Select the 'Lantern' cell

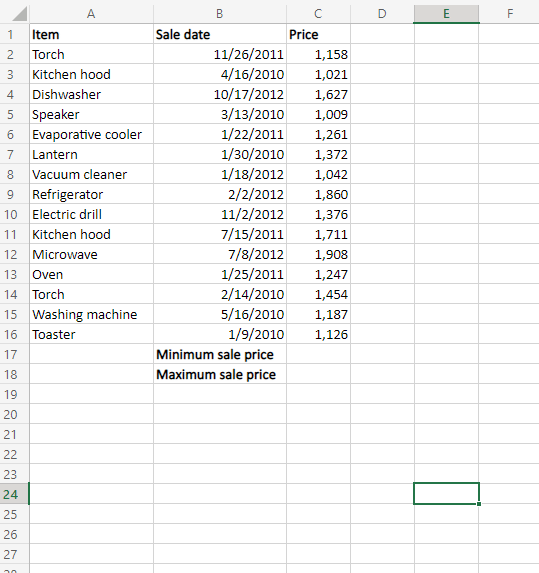tap(91, 154)
